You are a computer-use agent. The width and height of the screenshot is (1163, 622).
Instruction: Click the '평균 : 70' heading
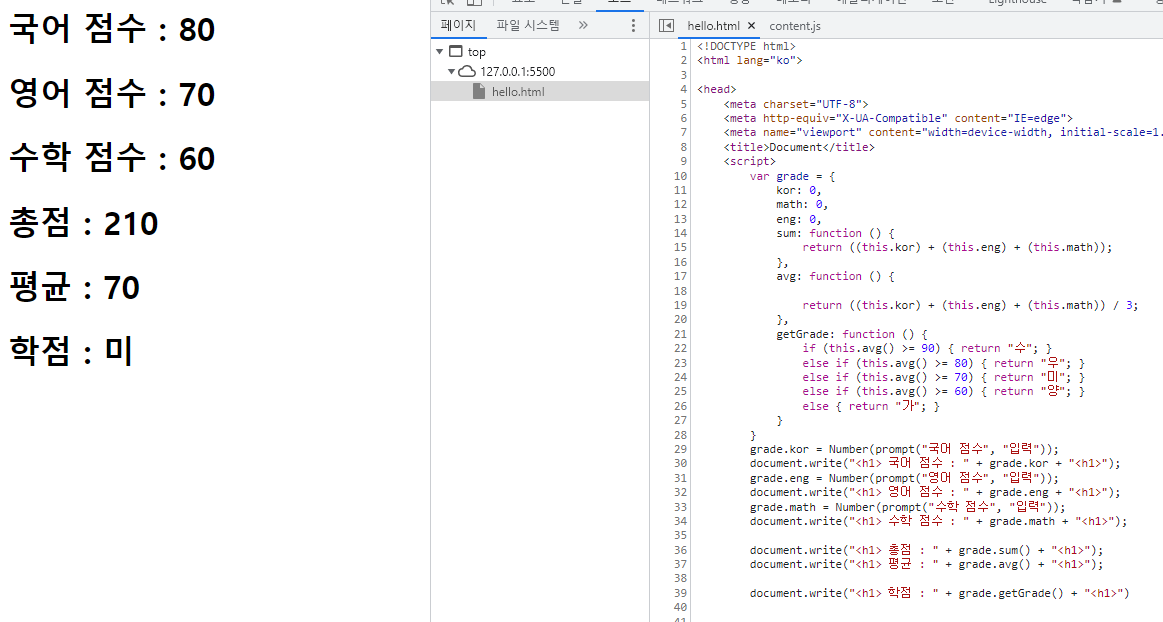pyautogui.click(x=74, y=288)
